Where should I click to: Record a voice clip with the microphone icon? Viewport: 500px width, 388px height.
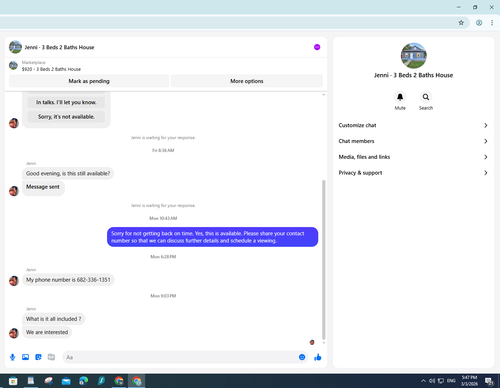[13, 357]
